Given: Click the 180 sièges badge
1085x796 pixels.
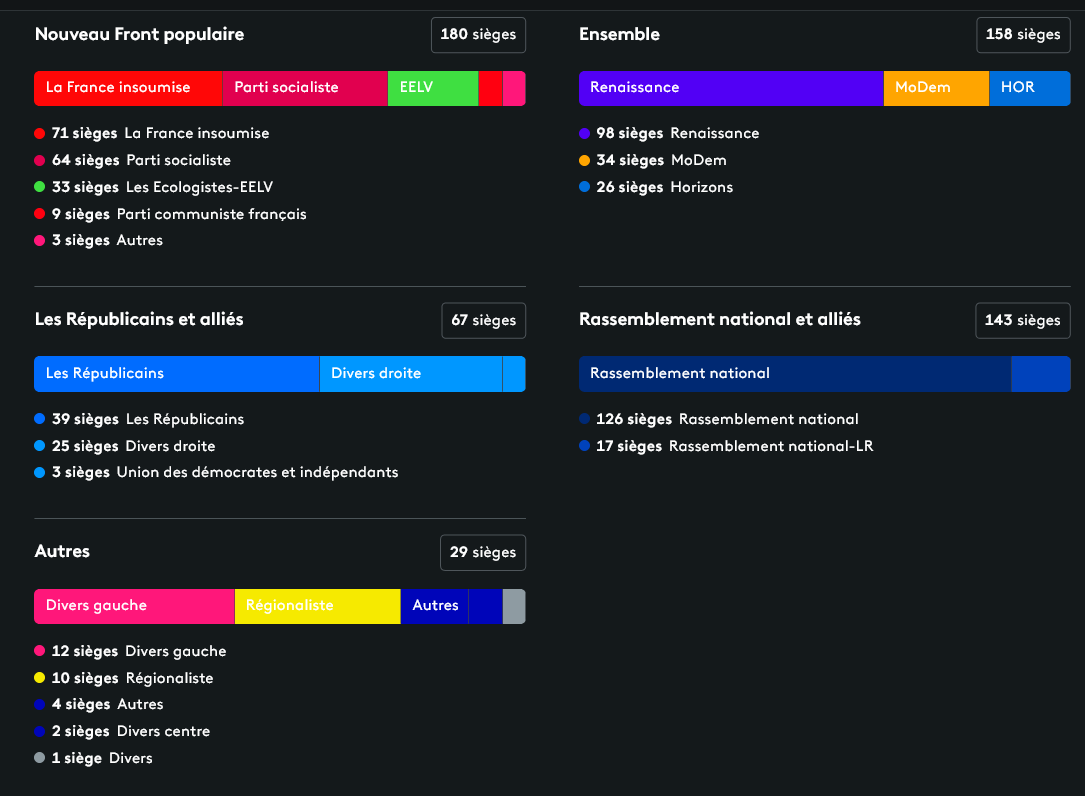Looking at the screenshot, I should [478, 35].
